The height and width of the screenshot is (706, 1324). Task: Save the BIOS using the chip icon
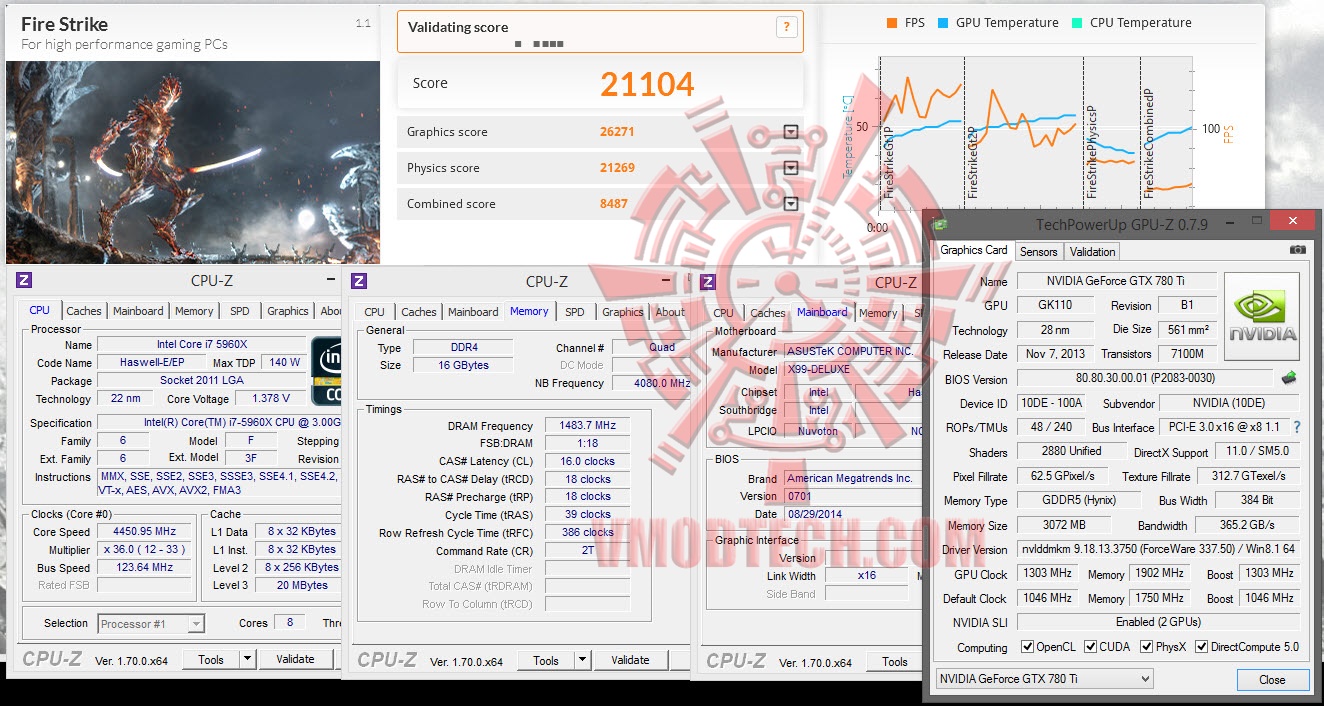(x=1291, y=379)
